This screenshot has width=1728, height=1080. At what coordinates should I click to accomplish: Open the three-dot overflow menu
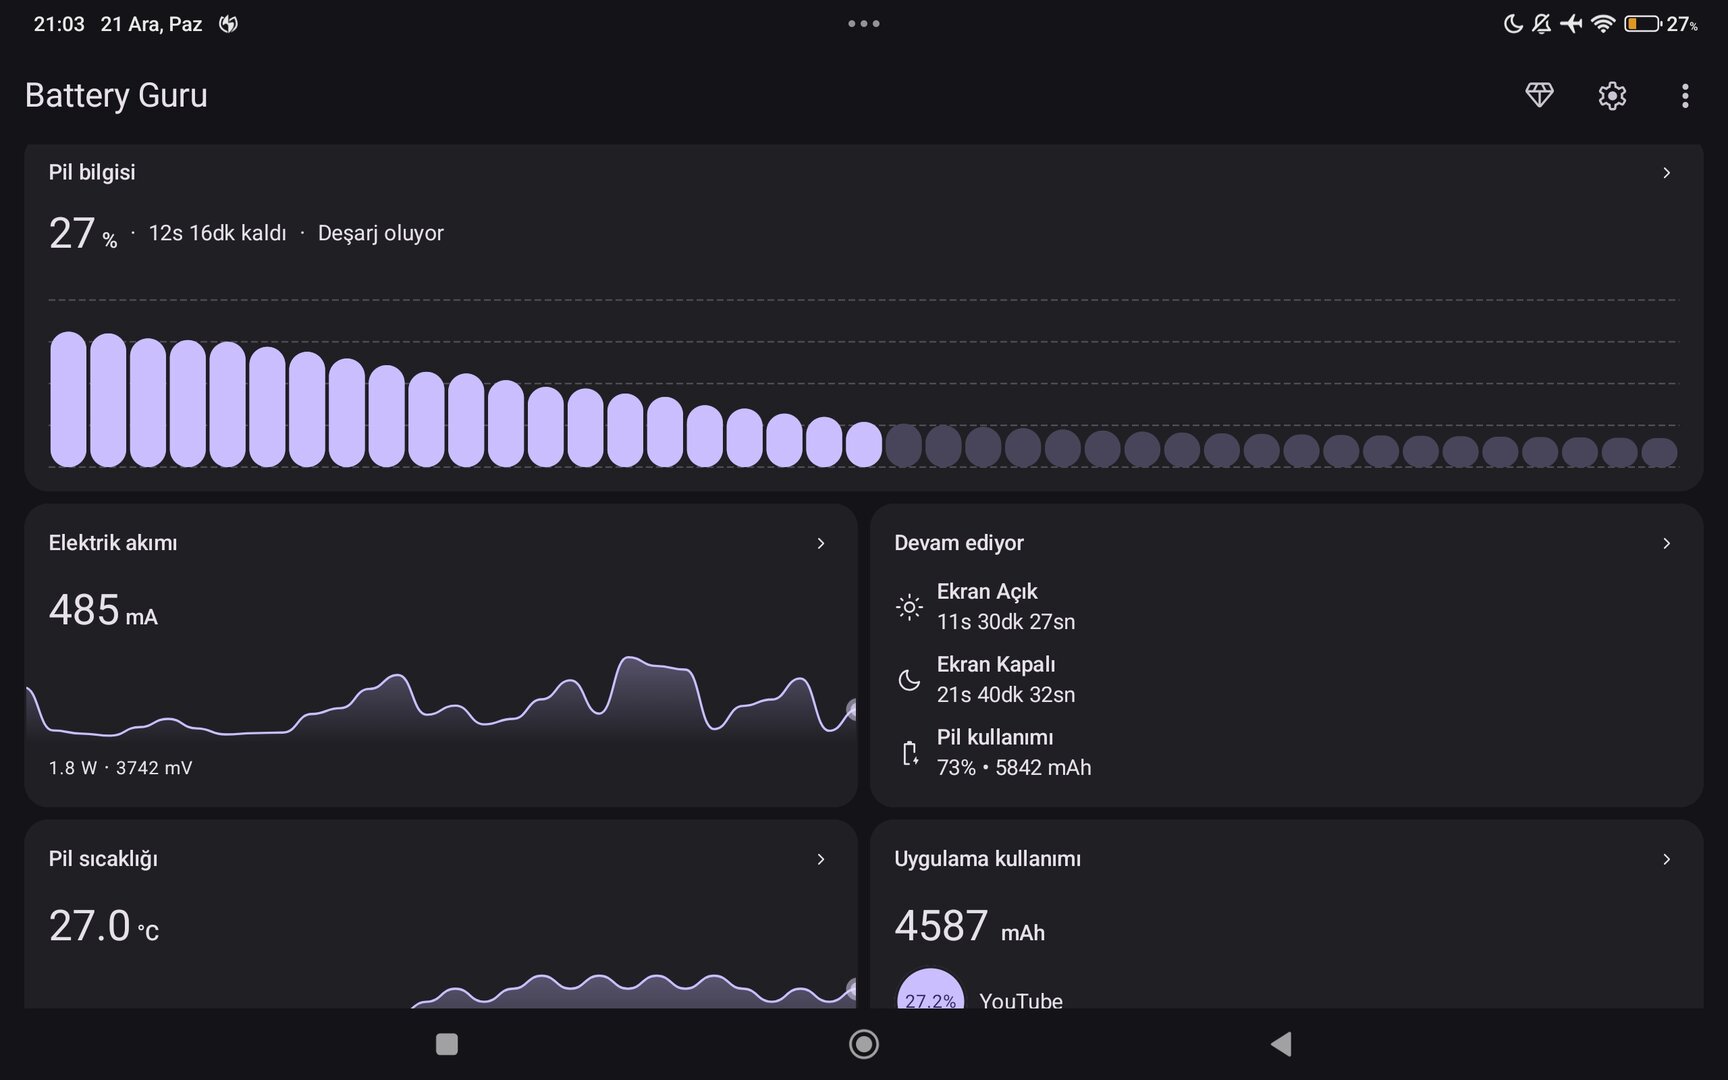(x=1685, y=95)
